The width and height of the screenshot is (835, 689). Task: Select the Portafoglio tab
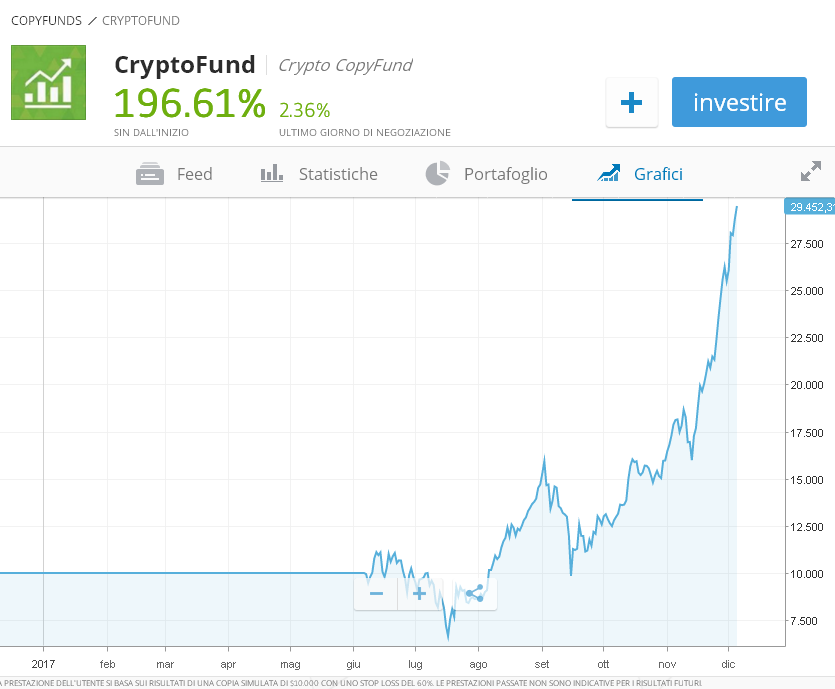tap(505, 174)
